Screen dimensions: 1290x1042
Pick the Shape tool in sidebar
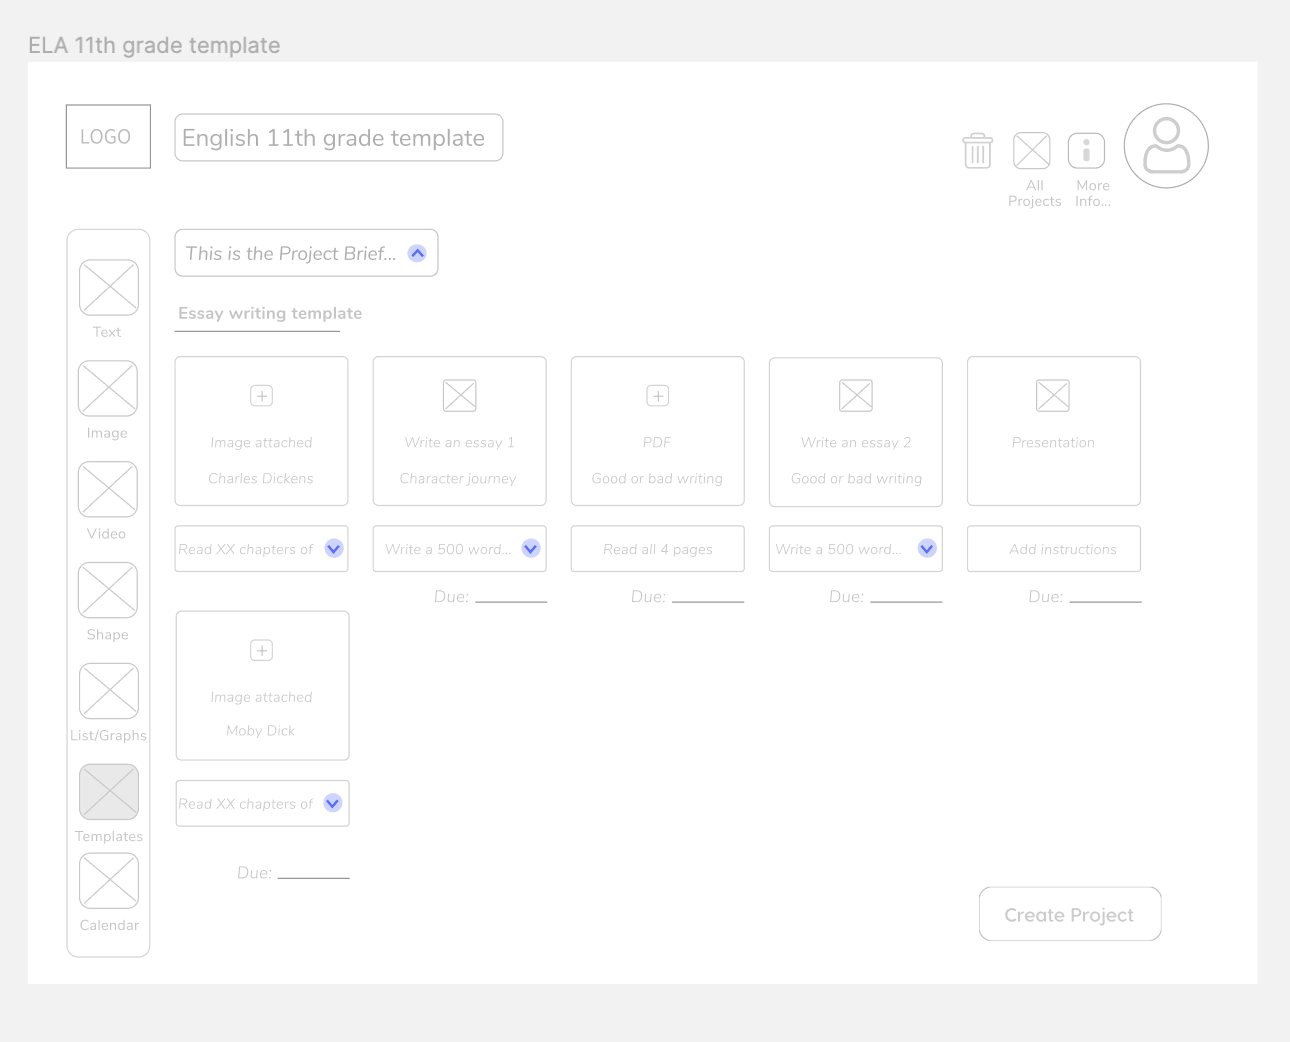tap(108, 590)
